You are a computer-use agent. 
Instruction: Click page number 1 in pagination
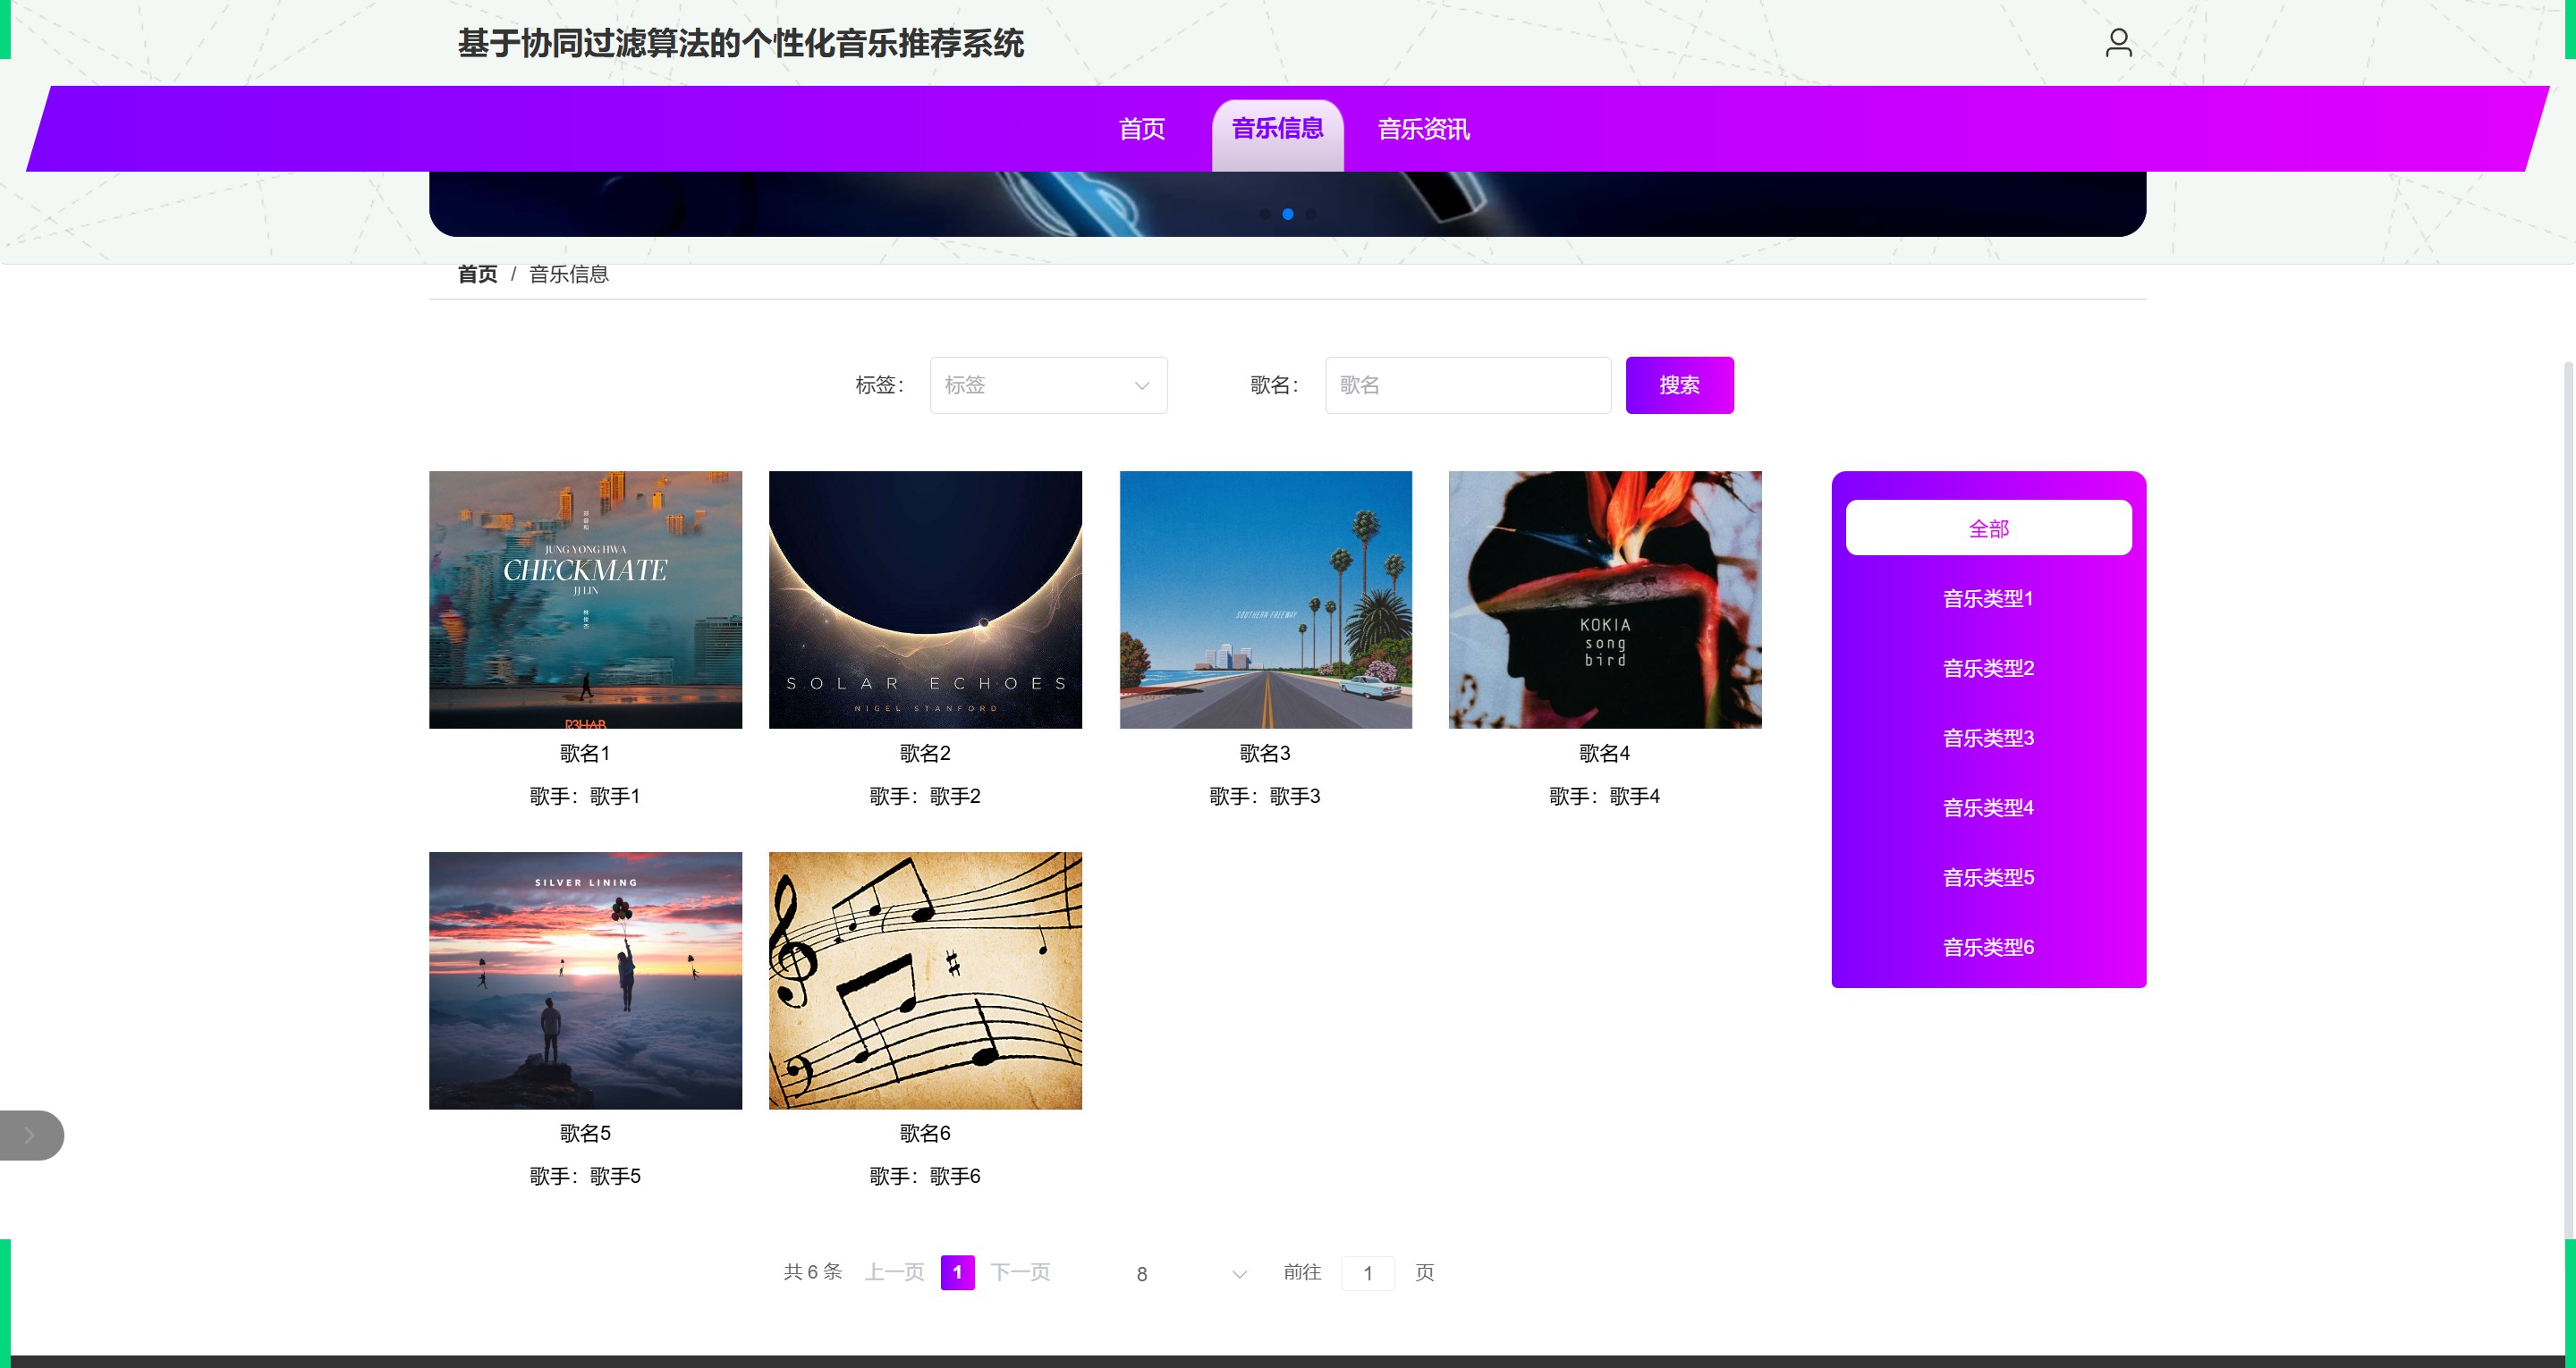957,1272
